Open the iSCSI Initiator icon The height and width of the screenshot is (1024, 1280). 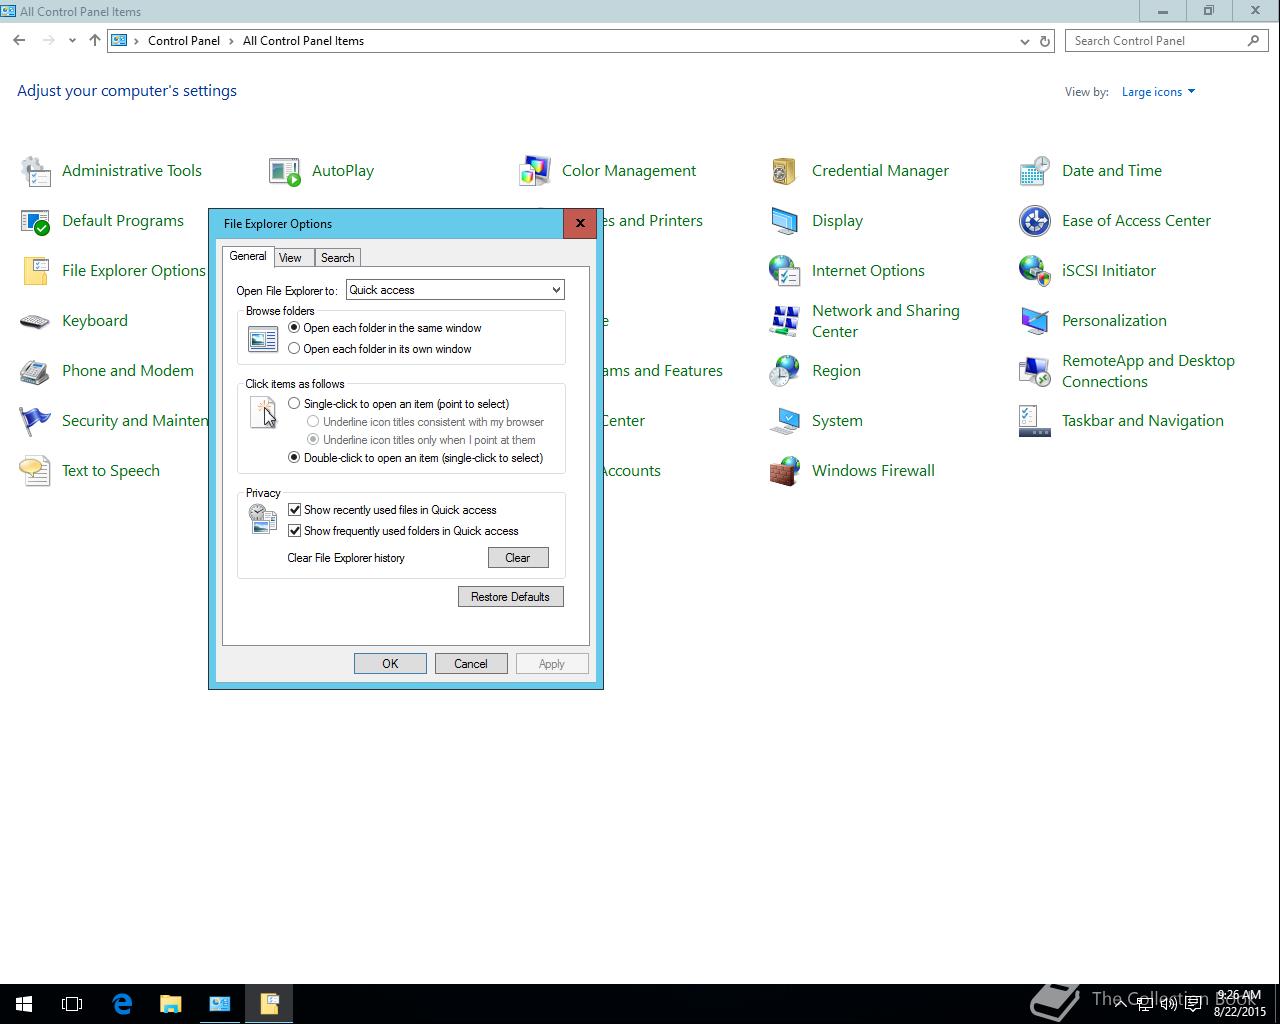(x=1035, y=271)
